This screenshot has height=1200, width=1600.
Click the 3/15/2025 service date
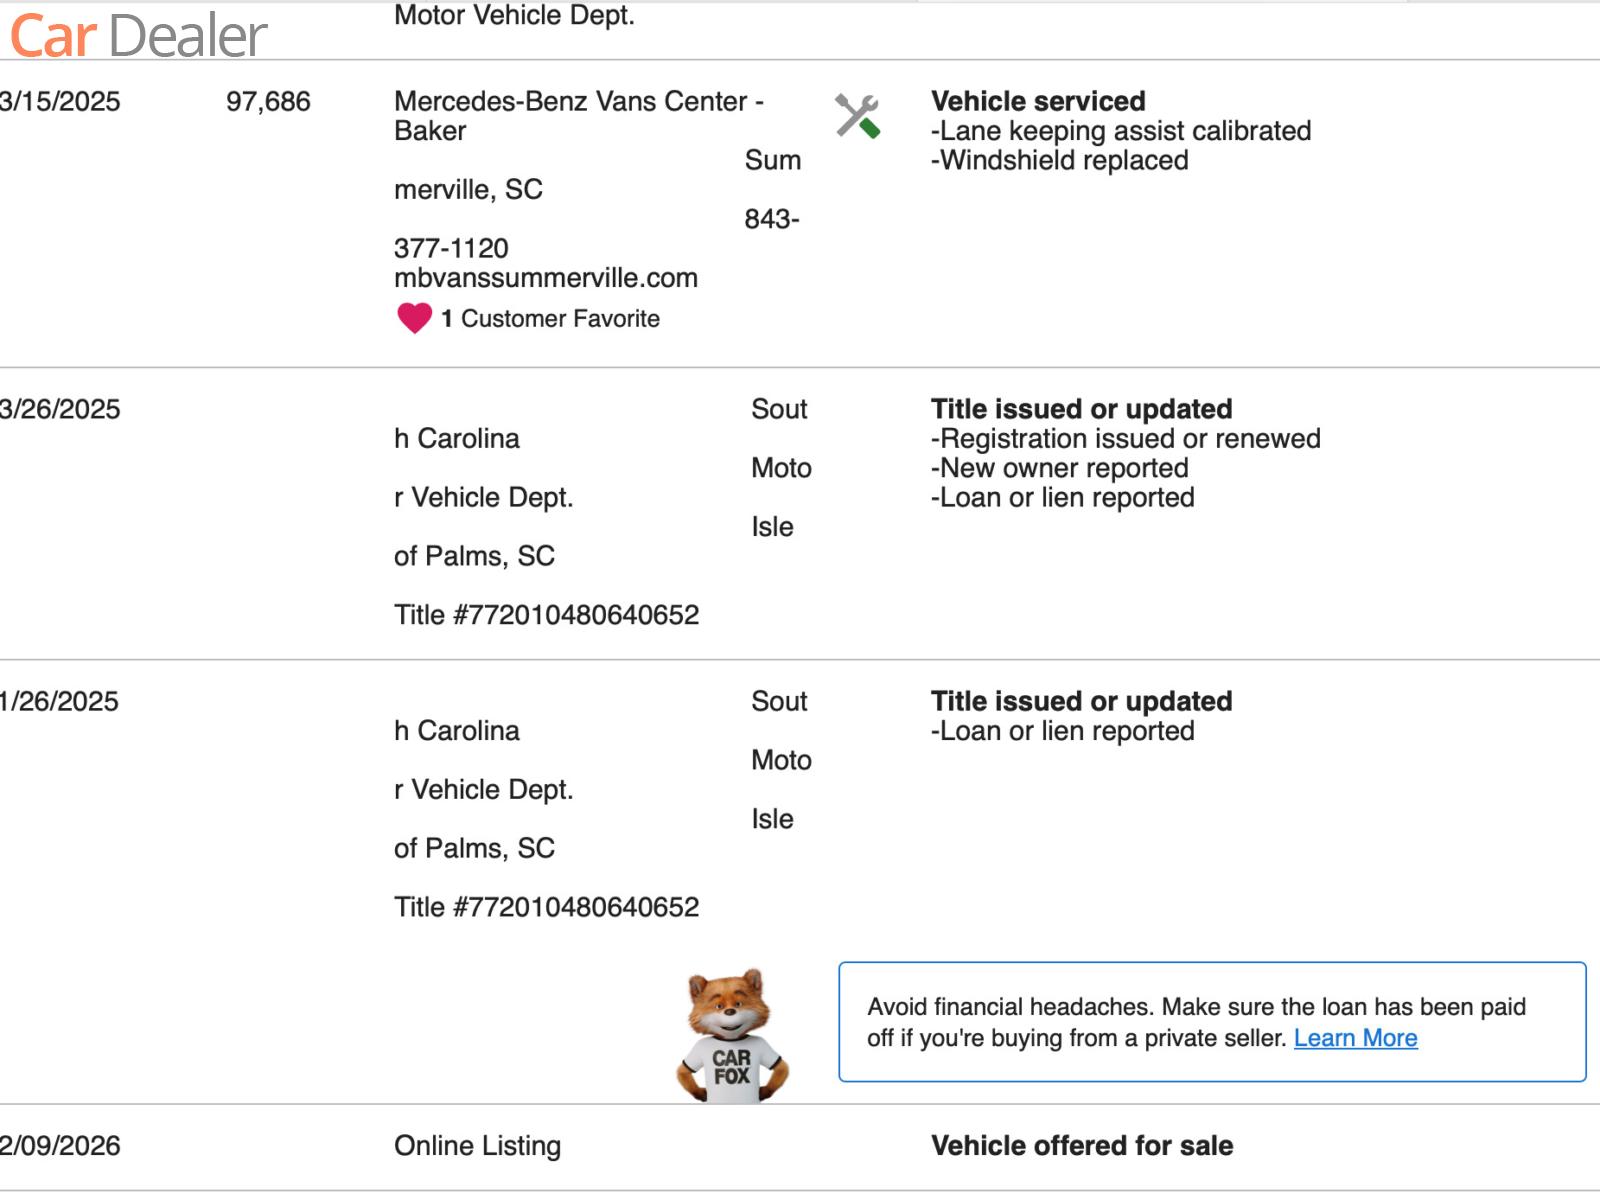(60, 101)
